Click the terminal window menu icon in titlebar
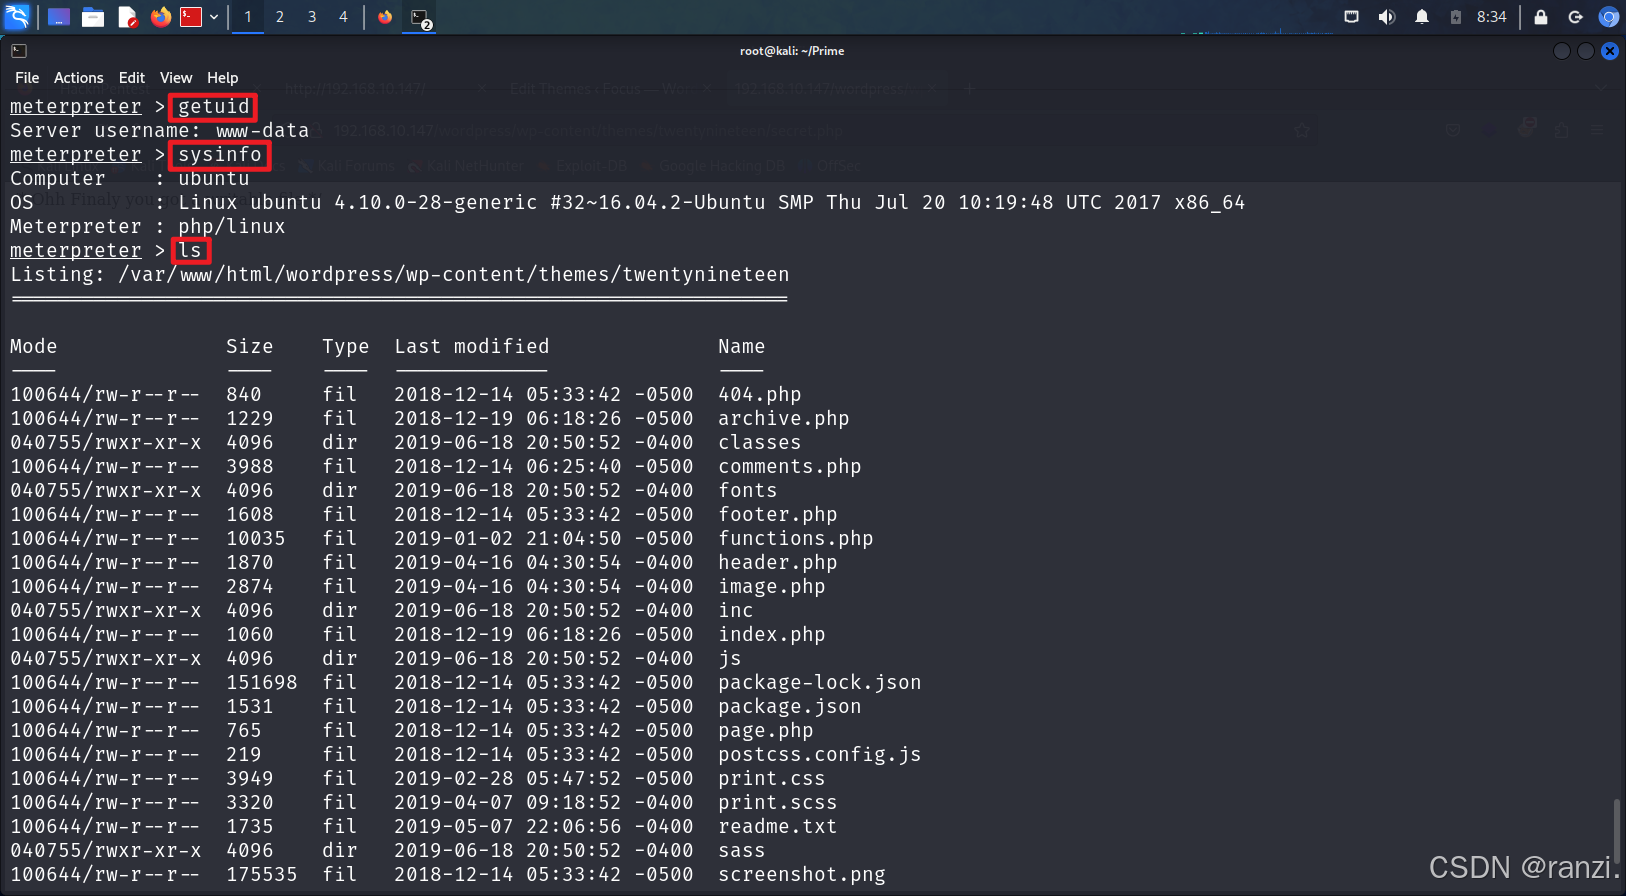 [x=19, y=51]
